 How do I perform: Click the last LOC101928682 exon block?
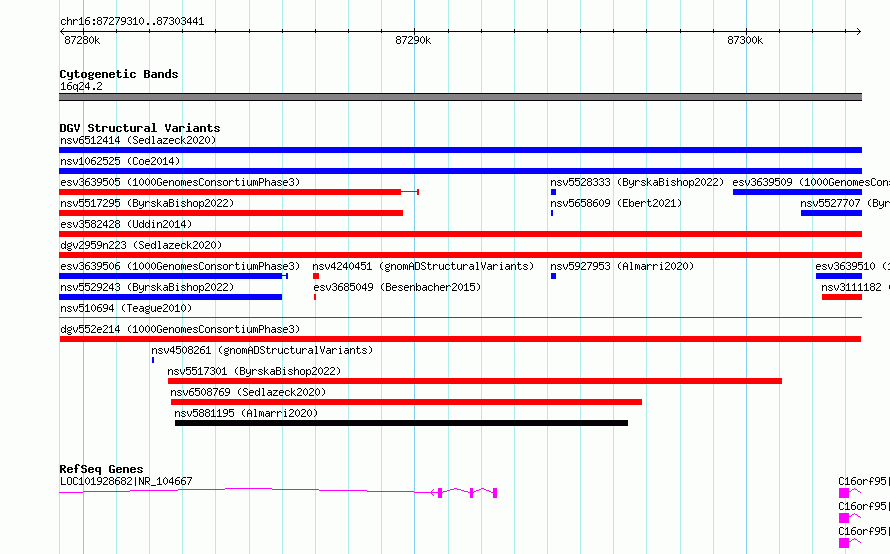click(x=495, y=493)
